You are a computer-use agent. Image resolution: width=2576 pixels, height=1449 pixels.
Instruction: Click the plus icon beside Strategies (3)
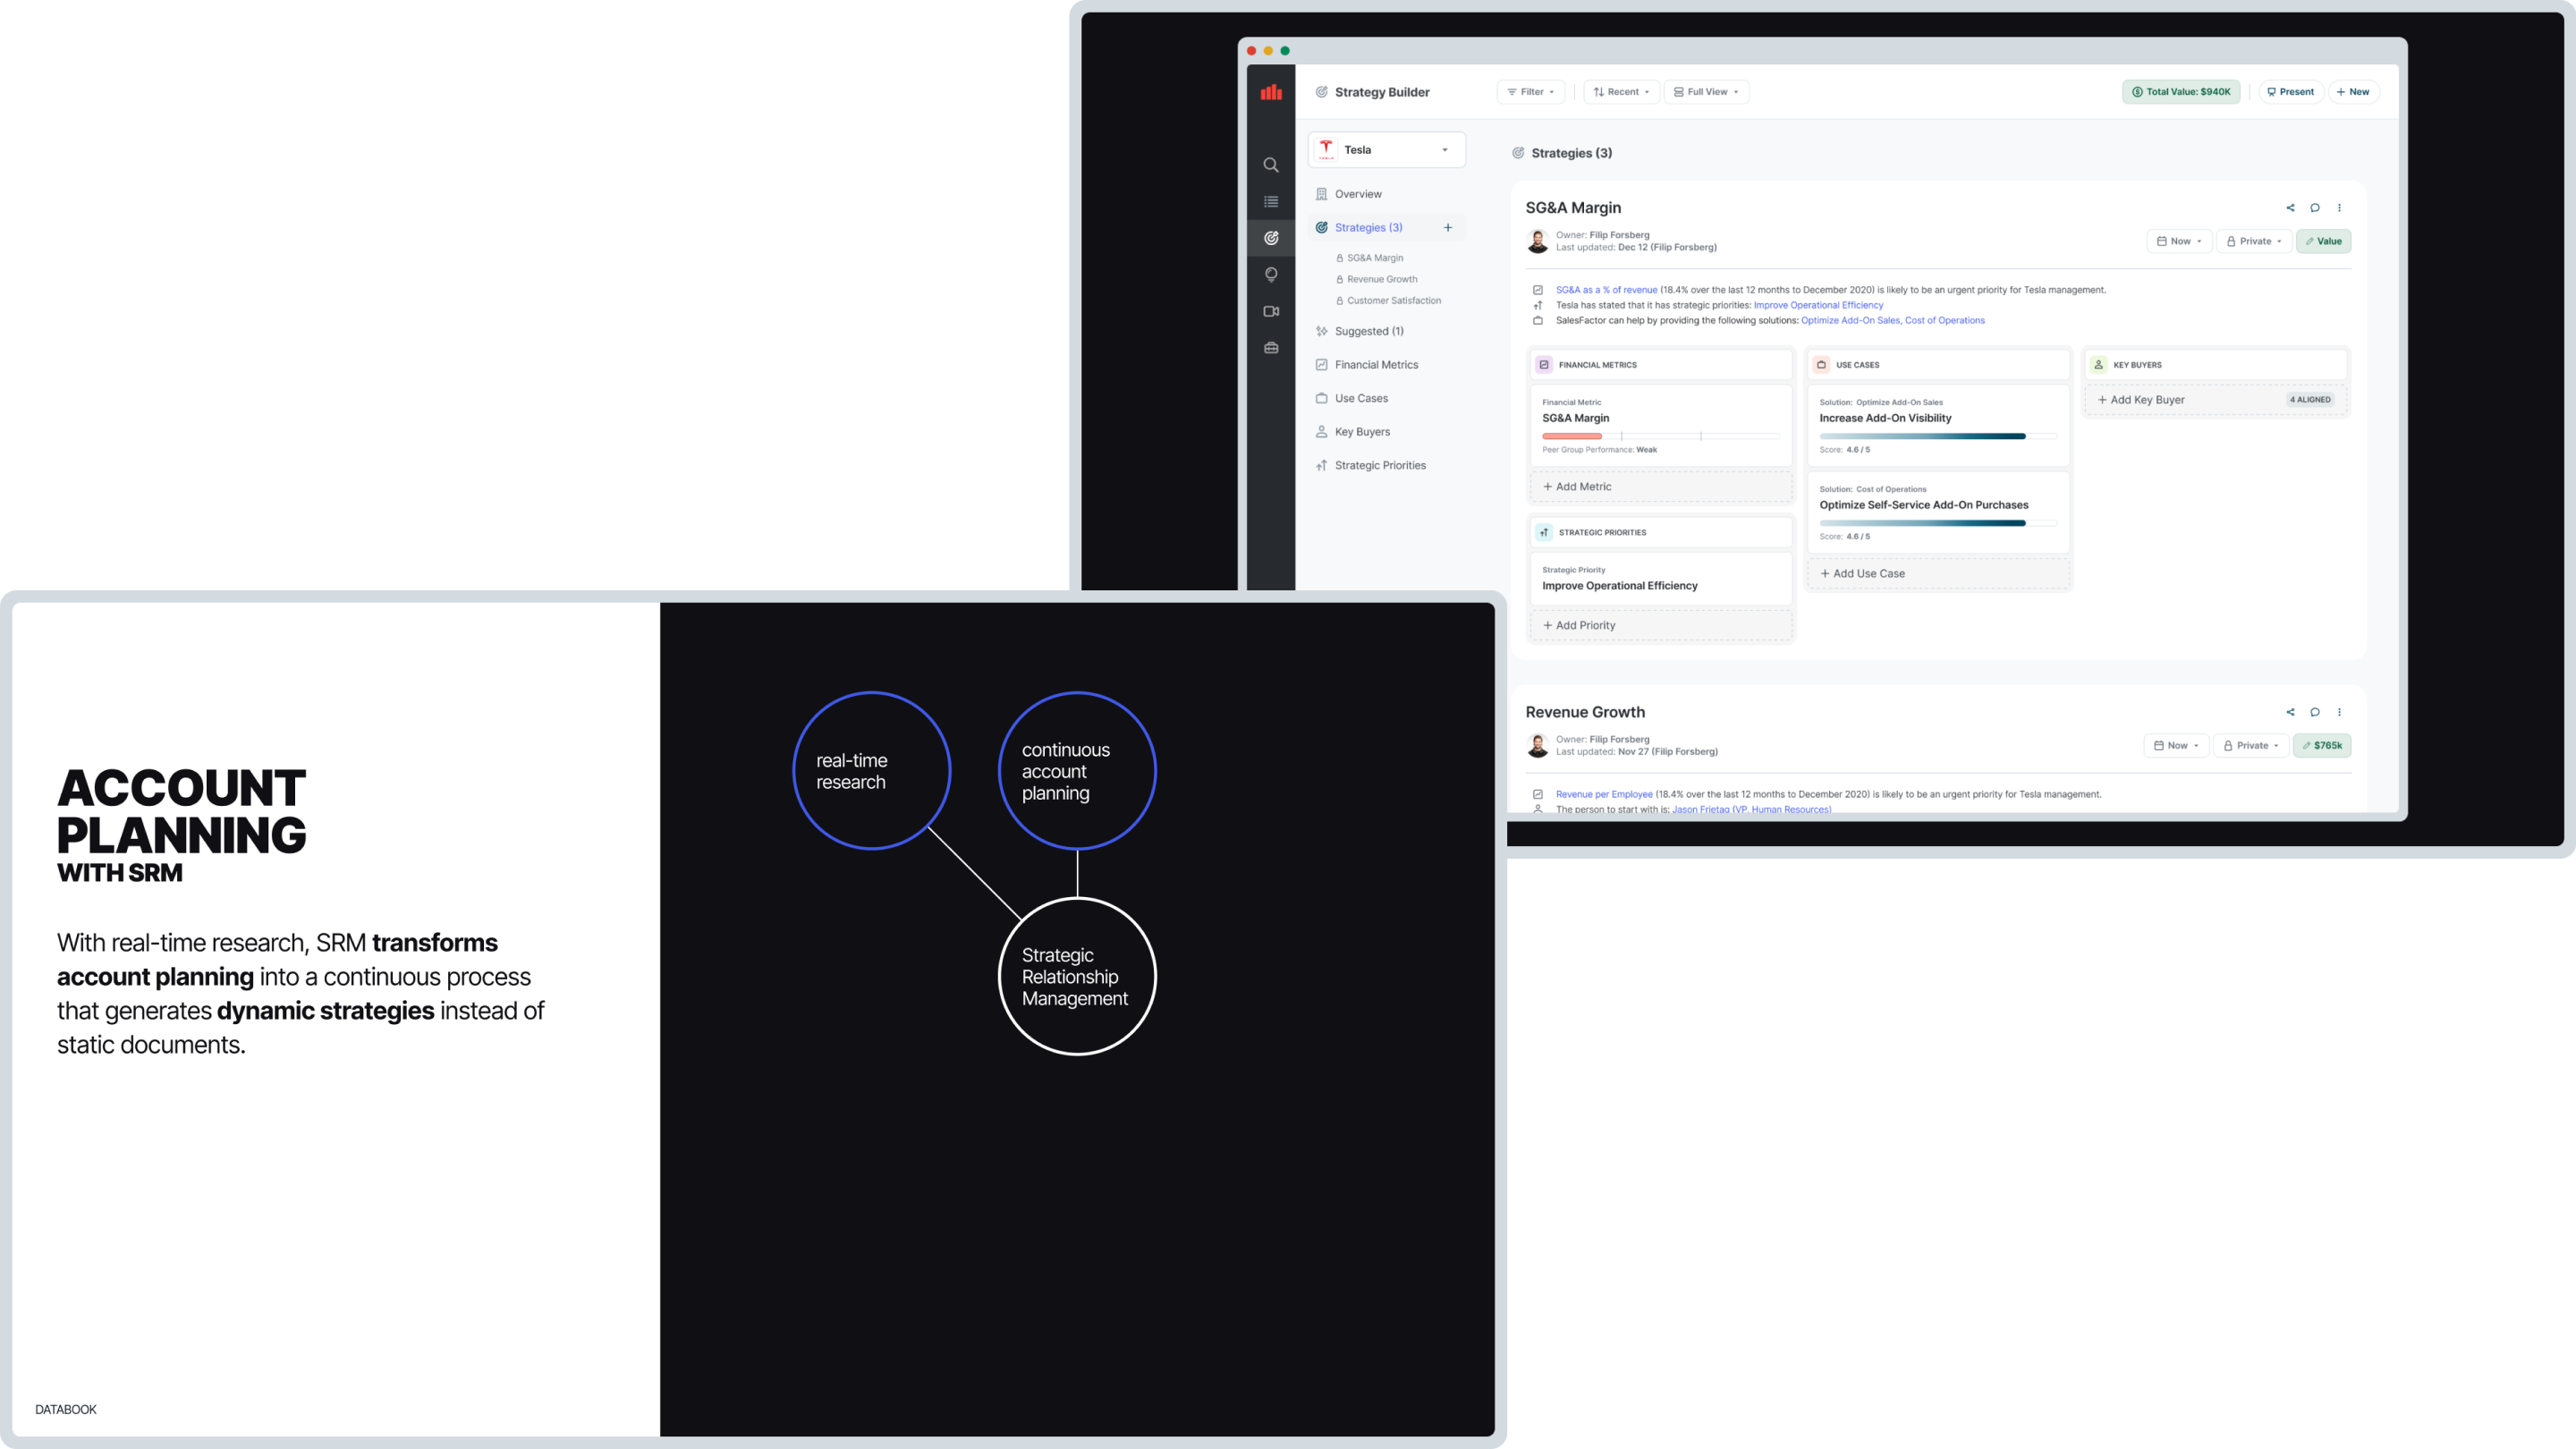pyautogui.click(x=1447, y=228)
